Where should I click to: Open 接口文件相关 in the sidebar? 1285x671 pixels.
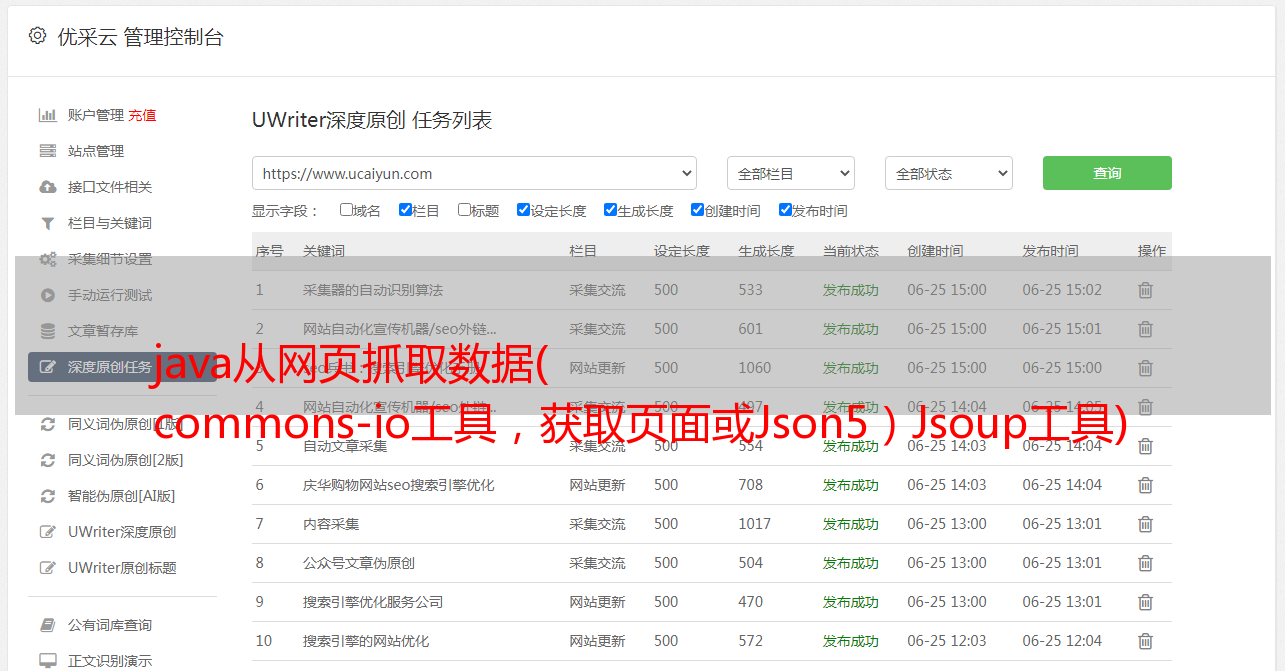tap(110, 187)
